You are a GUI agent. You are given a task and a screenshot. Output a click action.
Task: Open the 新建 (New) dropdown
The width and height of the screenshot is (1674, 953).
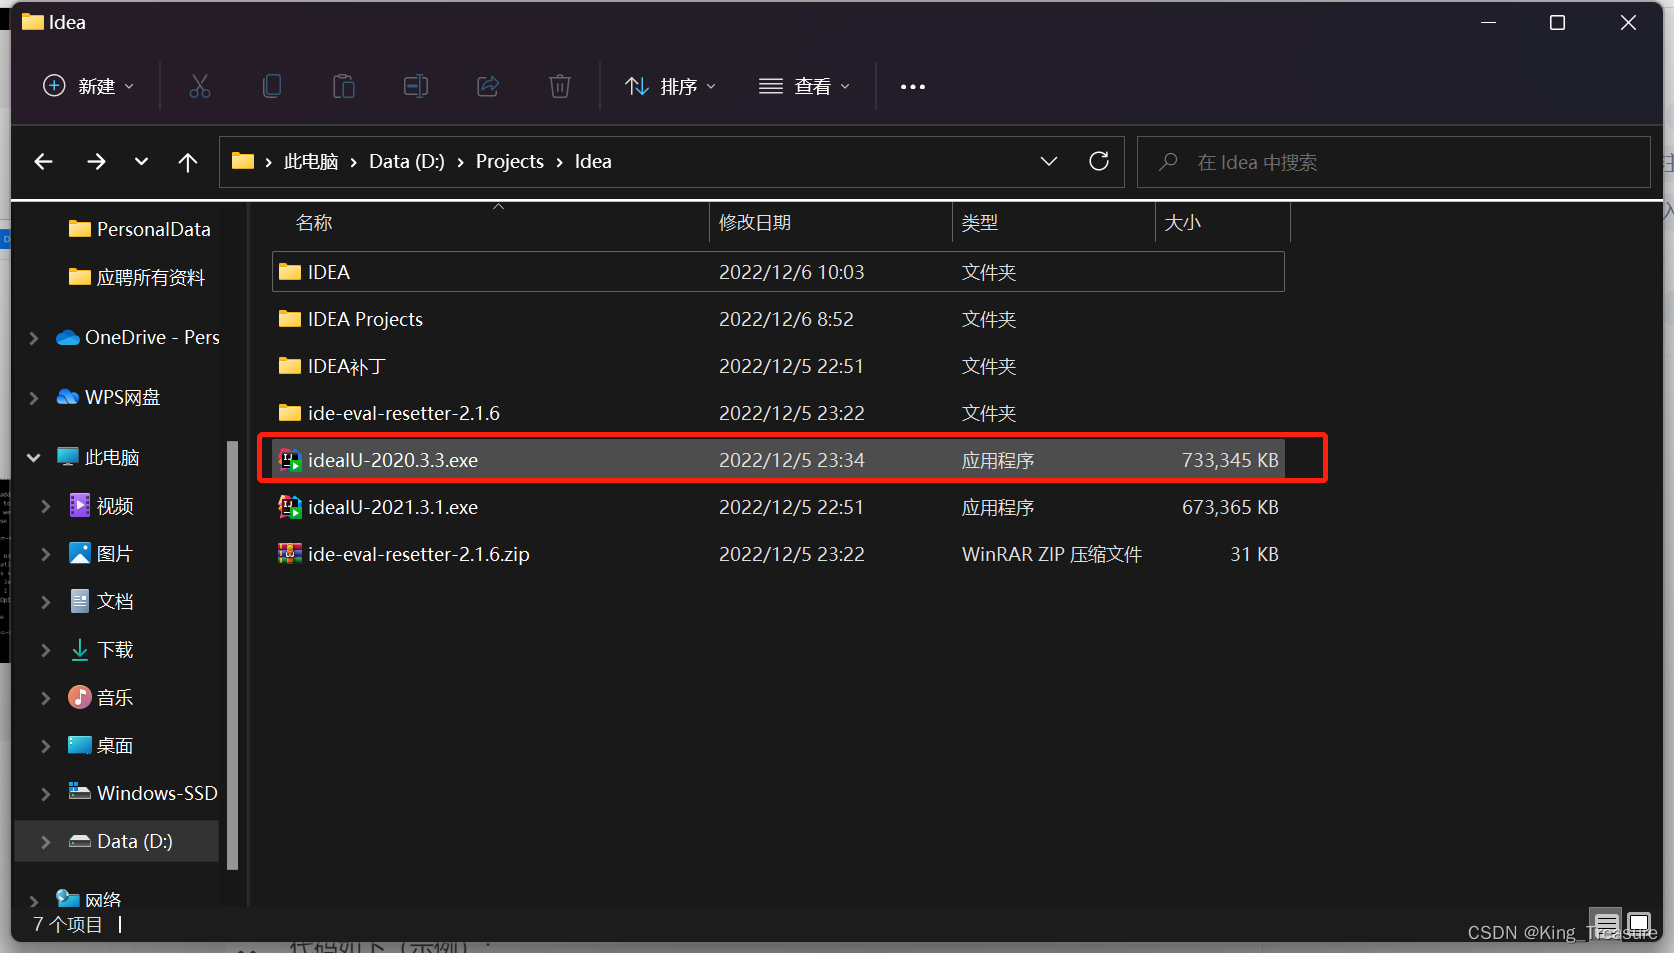(x=88, y=86)
